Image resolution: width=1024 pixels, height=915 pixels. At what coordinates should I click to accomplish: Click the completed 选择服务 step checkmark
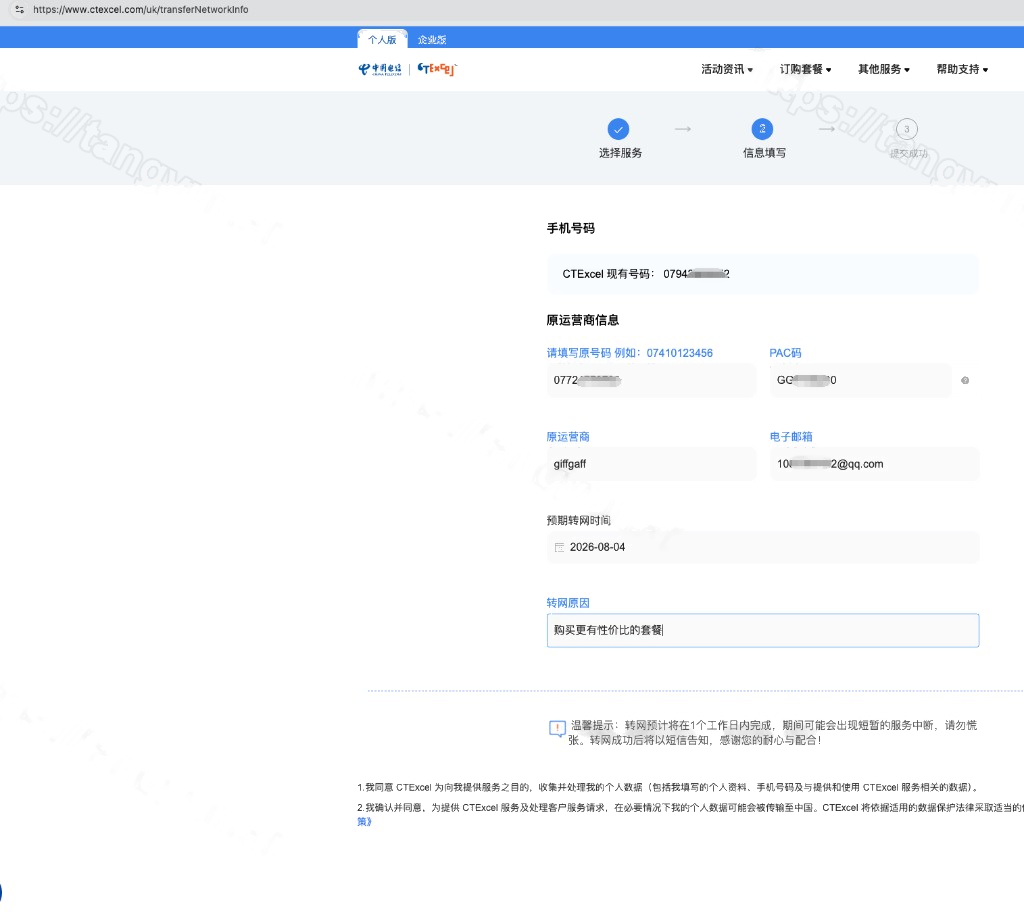[x=618, y=129]
